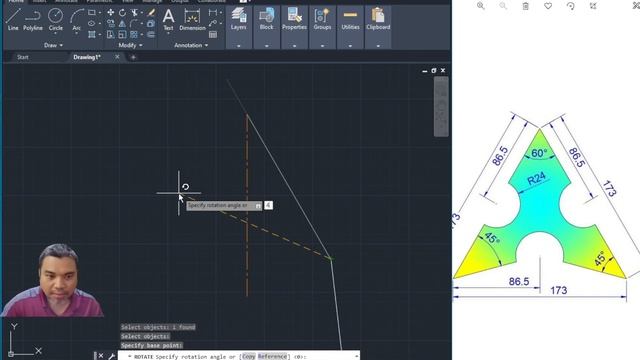Select the Stretch tool icon

(111, 35)
